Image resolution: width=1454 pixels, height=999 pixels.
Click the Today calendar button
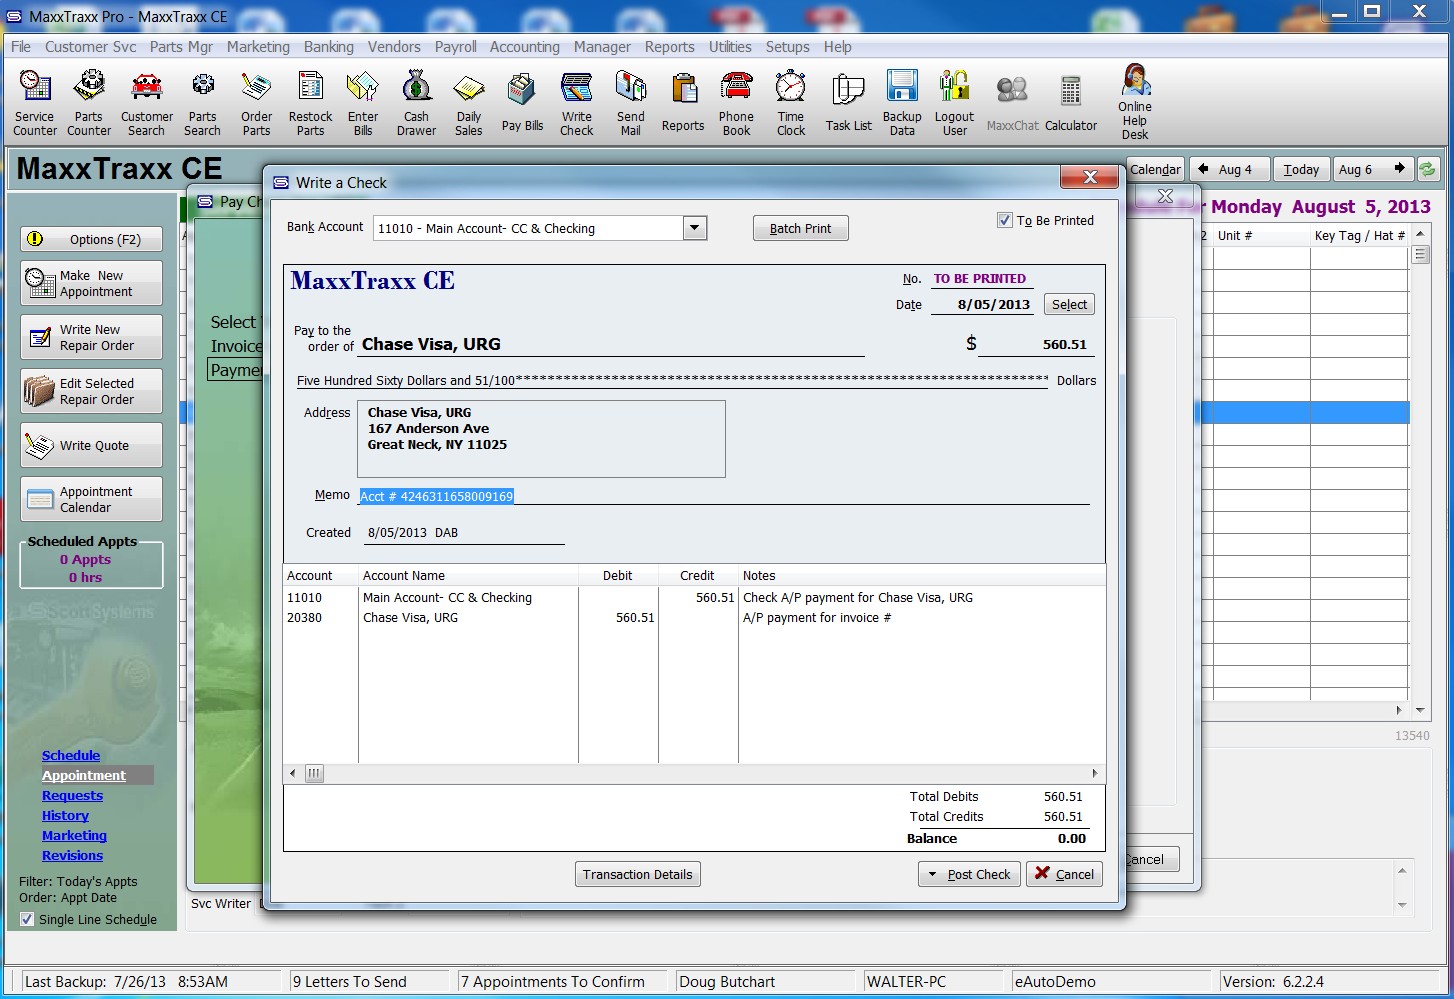[1301, 169]
